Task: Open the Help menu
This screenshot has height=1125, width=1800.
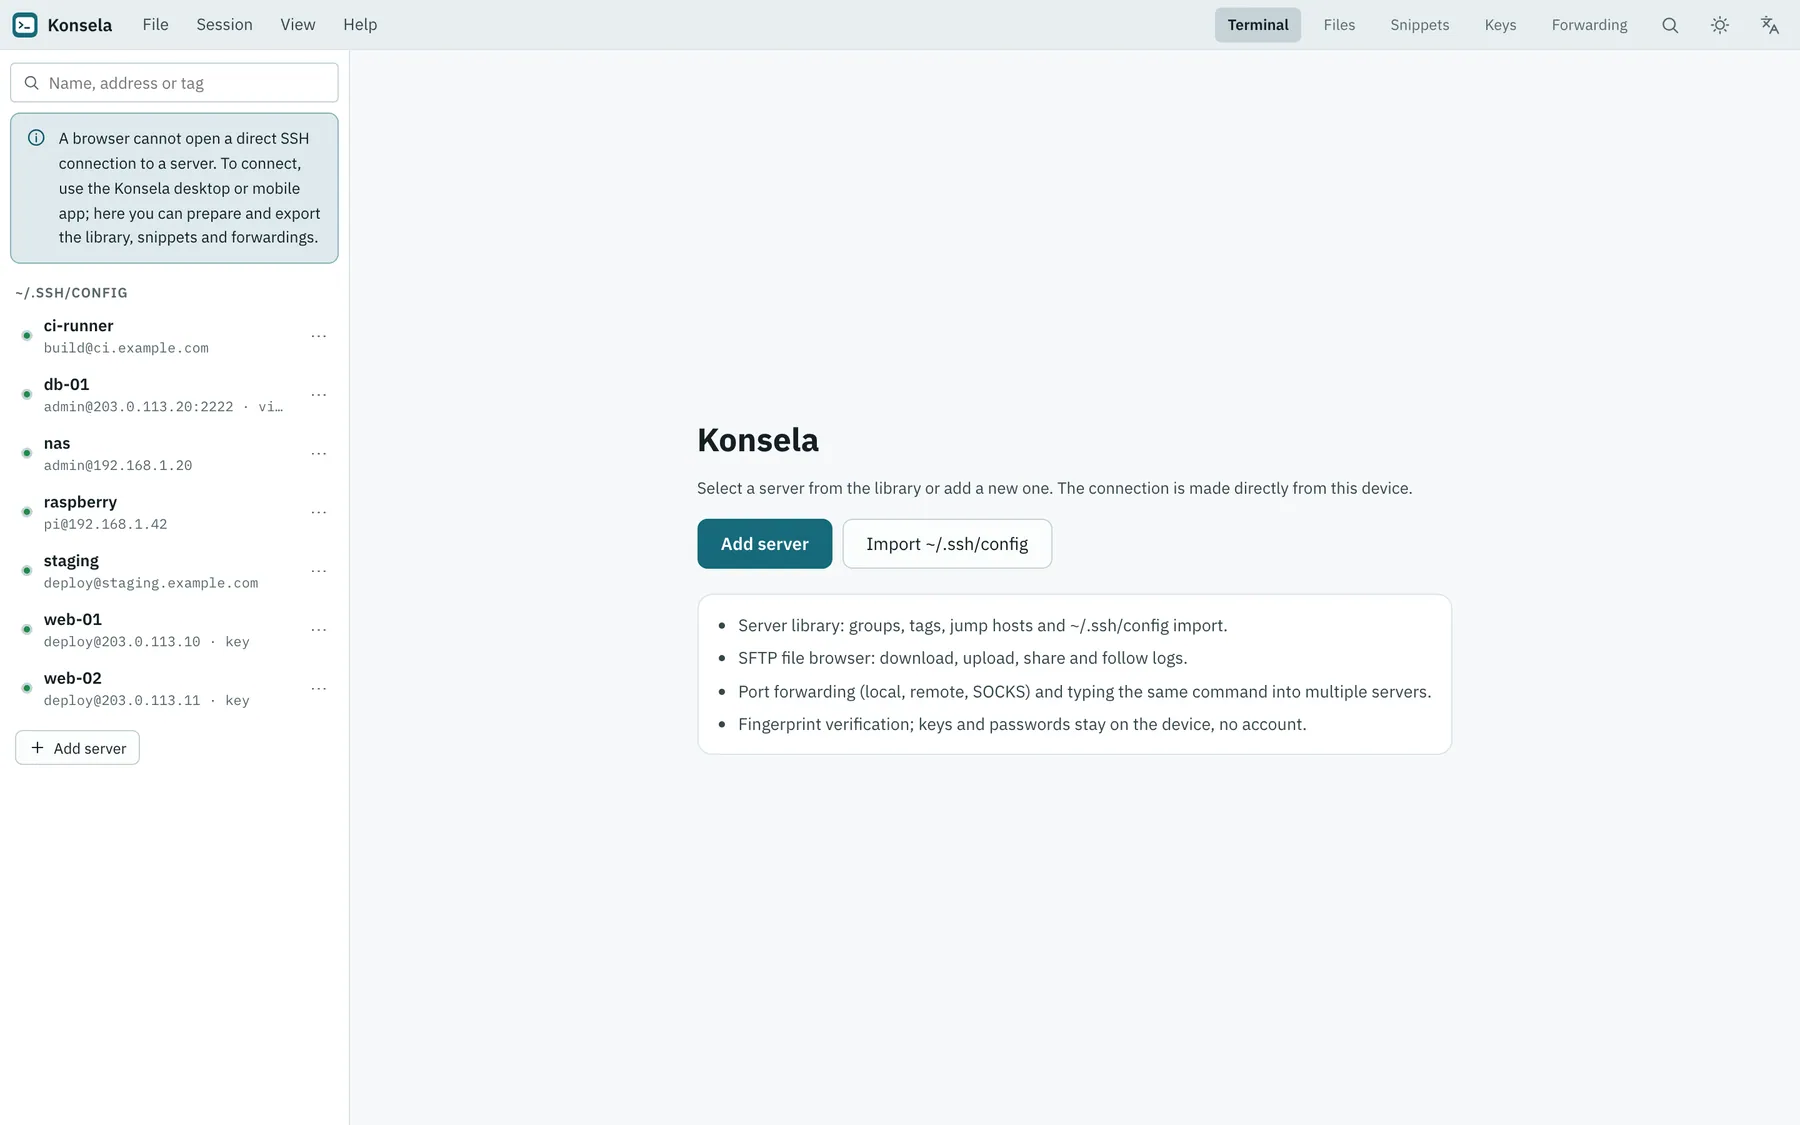Action: click(x=360, y=25)
